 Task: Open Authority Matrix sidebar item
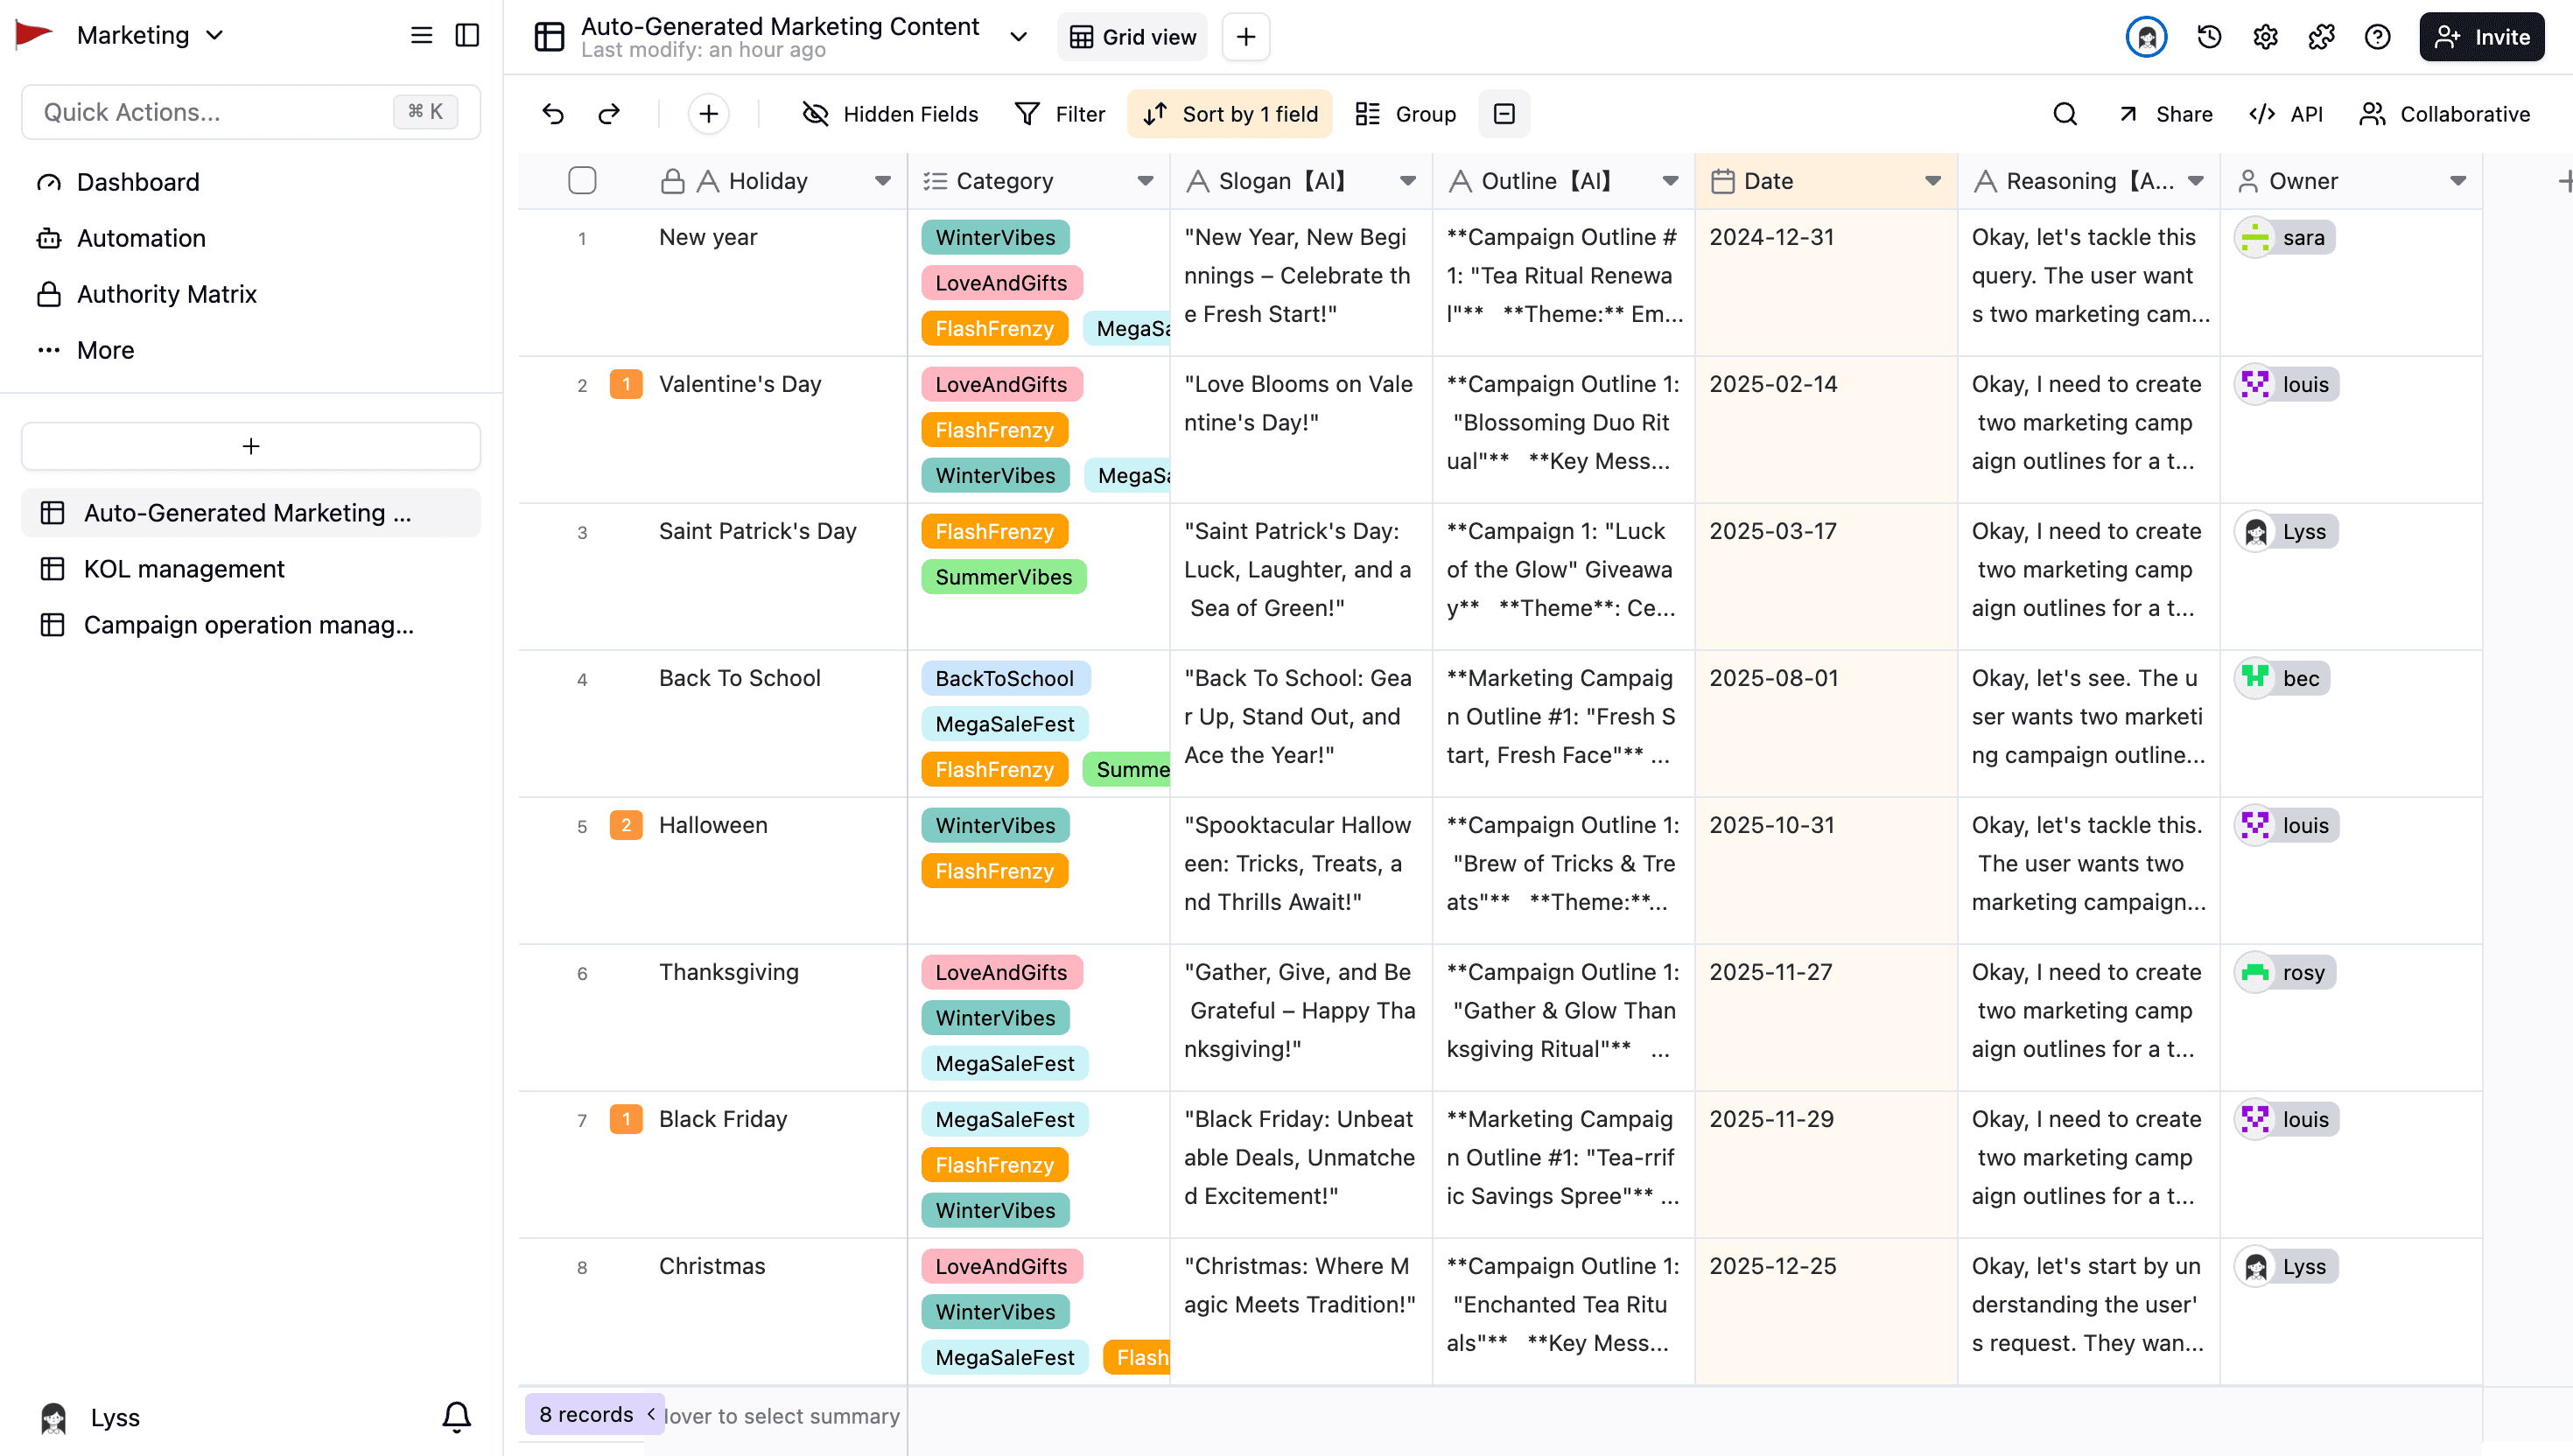252,294
